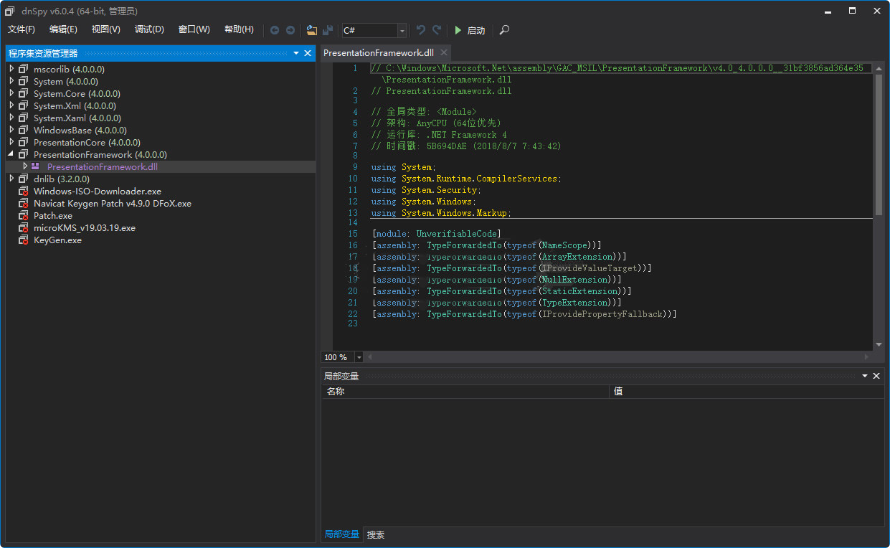892x551 pixels.
Task: Click the Navigate Forward arrow in toolbar
Action: tap(290, 30)
